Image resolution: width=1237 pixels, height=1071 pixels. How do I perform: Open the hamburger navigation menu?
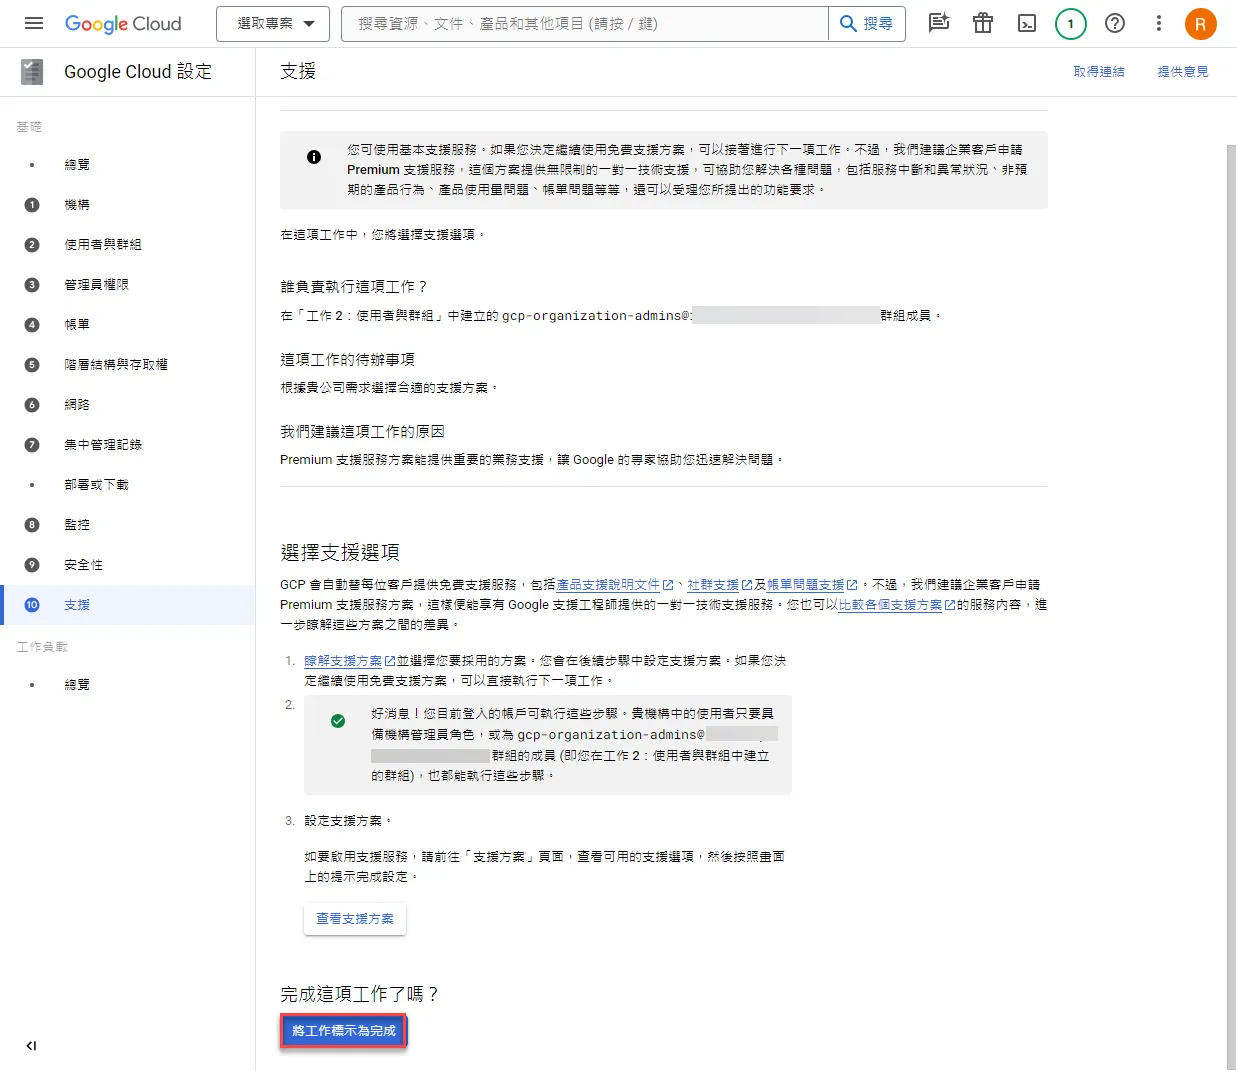(x=34, y=23)
